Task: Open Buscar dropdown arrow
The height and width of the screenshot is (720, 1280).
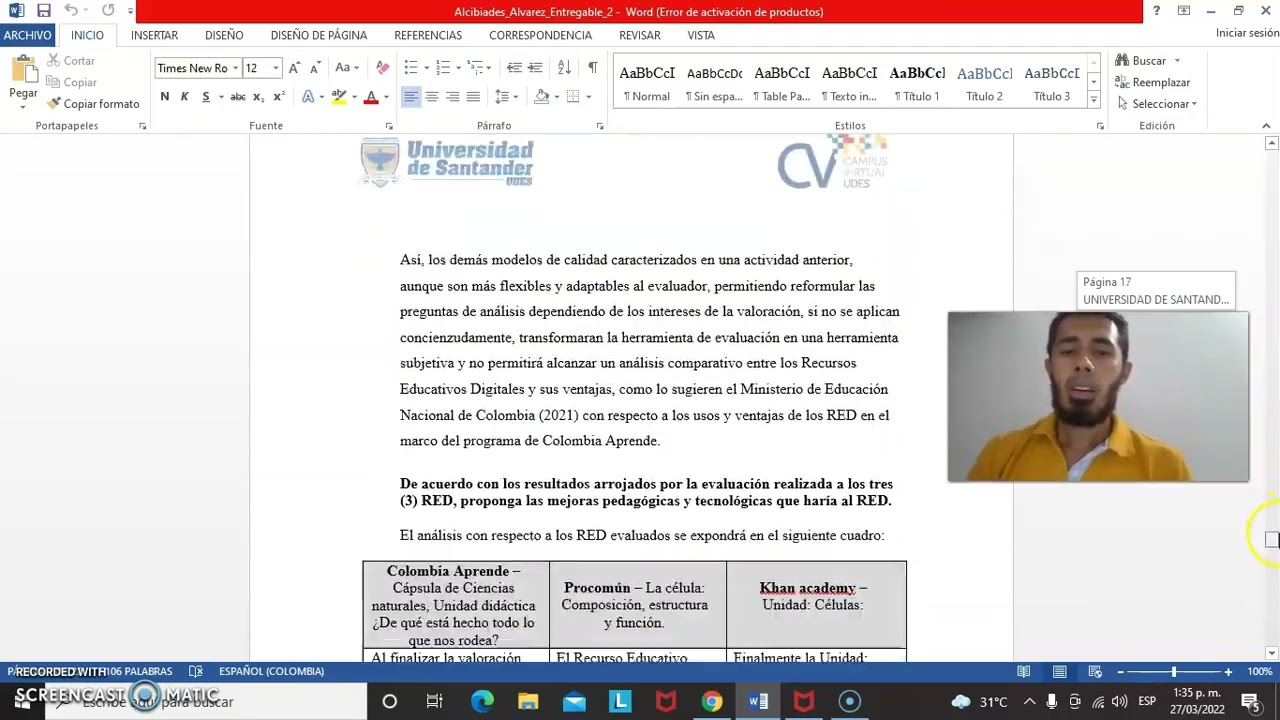Action: coord(1177,61)
